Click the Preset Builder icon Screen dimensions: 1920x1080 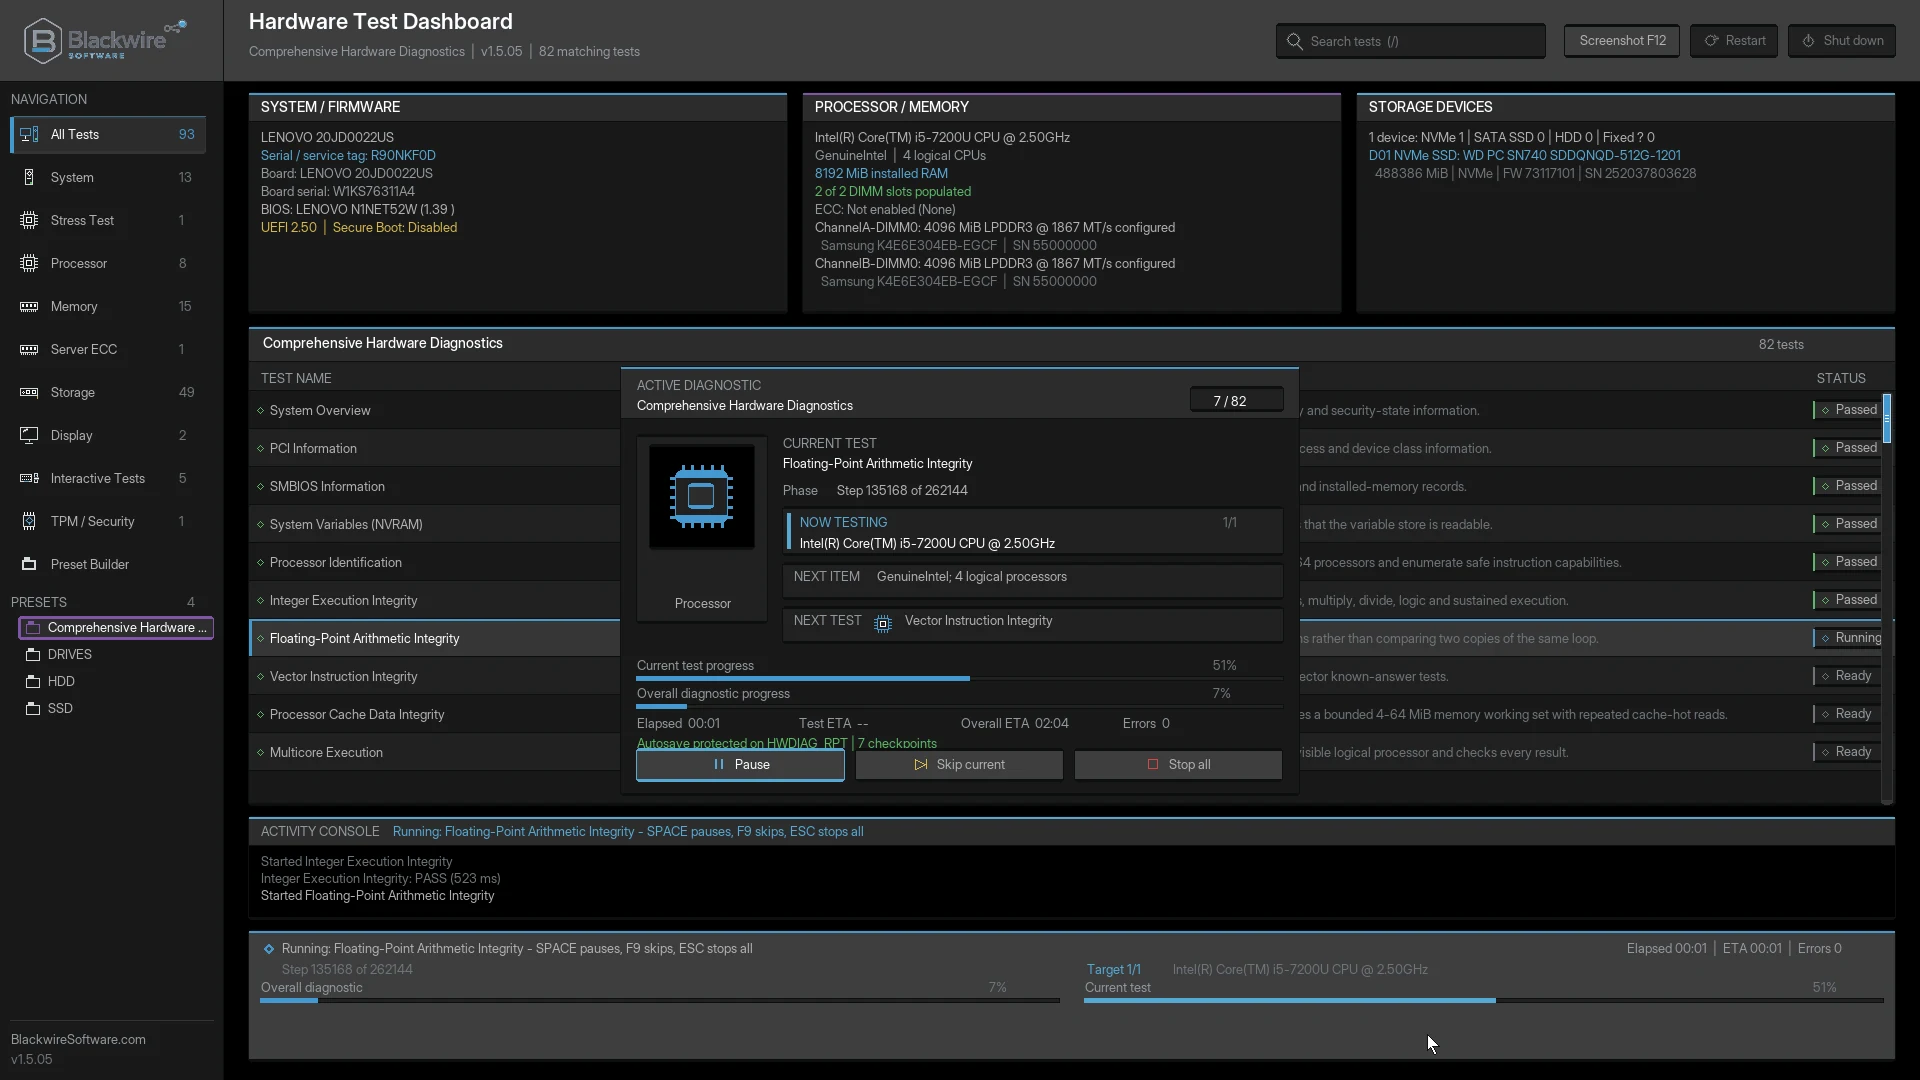[x=29, y=565]
